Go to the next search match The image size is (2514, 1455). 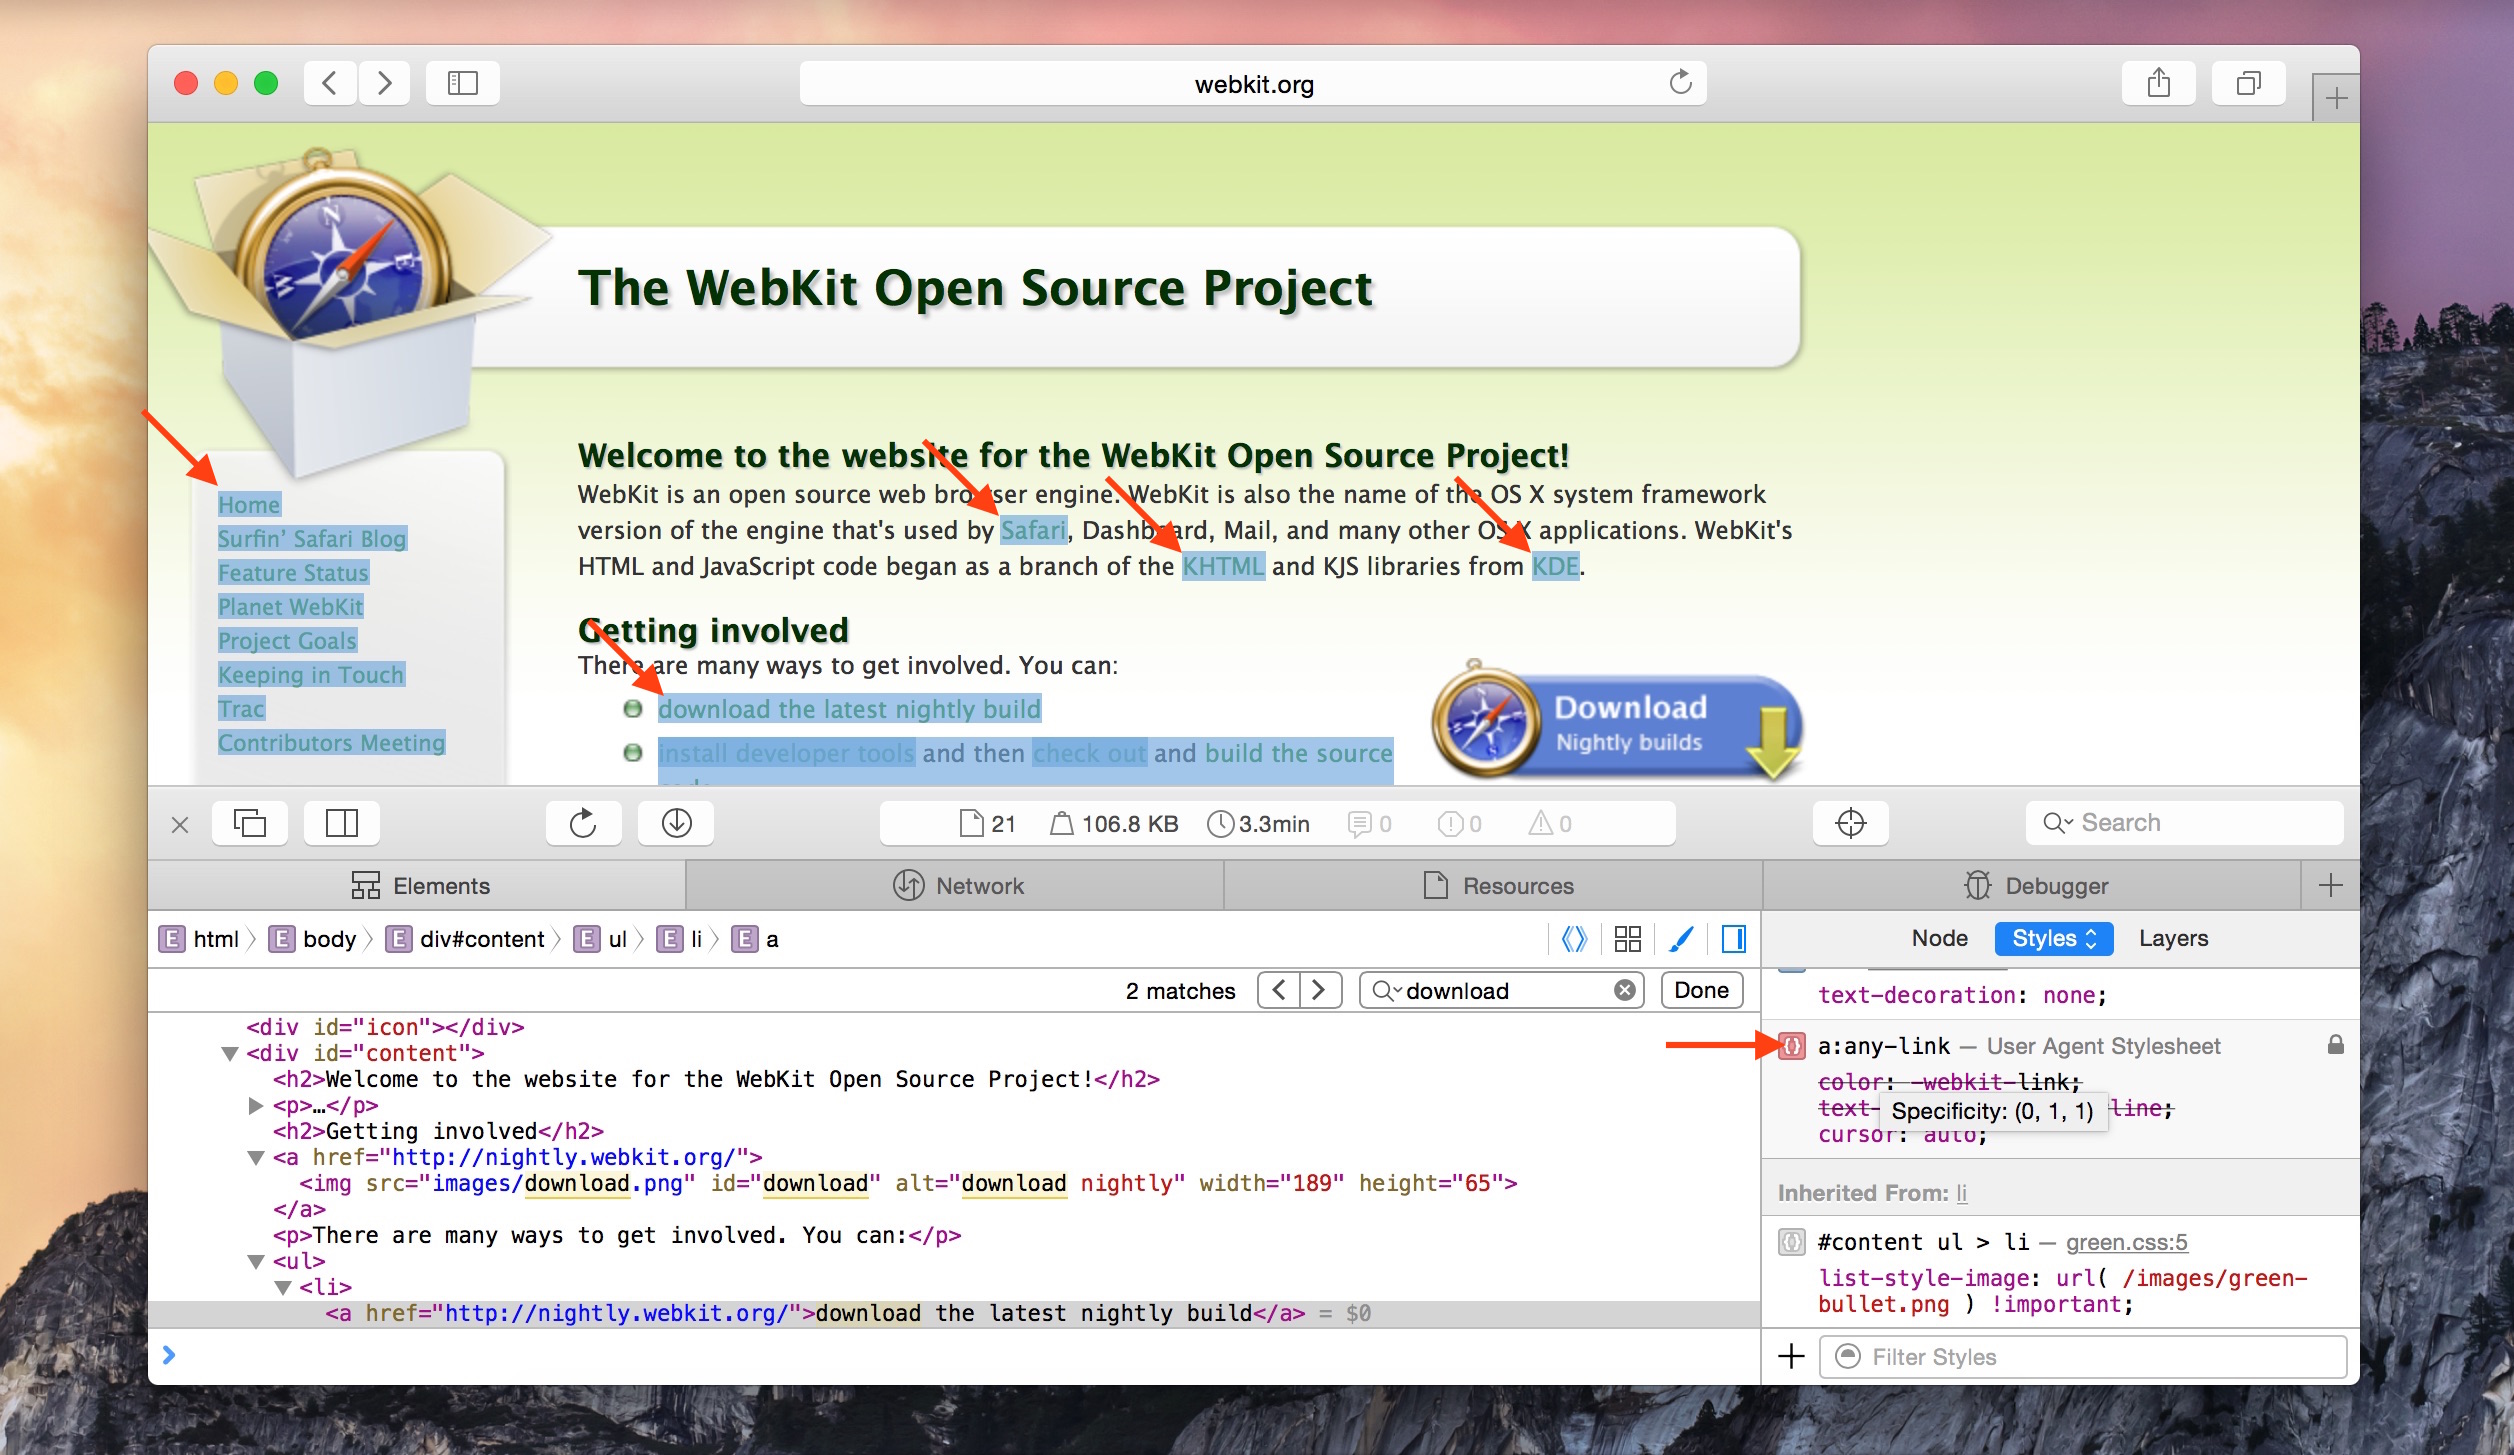(1319, 990)
